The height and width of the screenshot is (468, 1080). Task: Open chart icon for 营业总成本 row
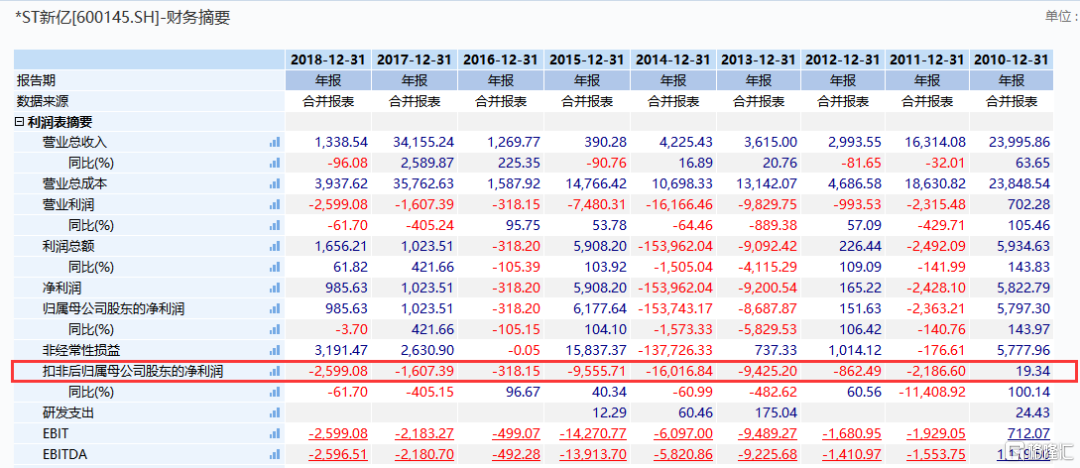pos(275,184)
